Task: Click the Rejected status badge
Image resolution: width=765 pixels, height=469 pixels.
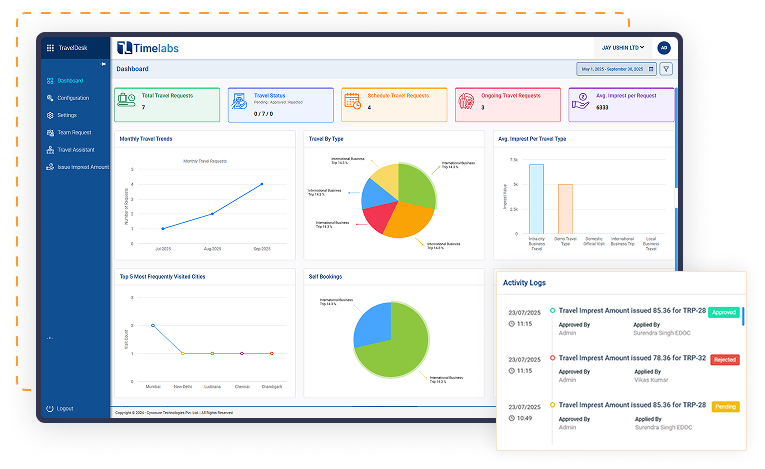Action: coord(724,359)
